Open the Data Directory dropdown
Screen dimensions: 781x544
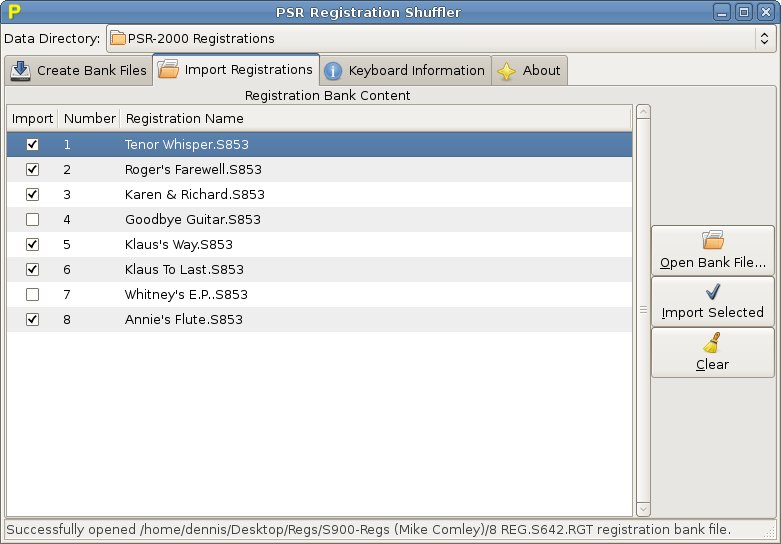click(x=440, y=39)
